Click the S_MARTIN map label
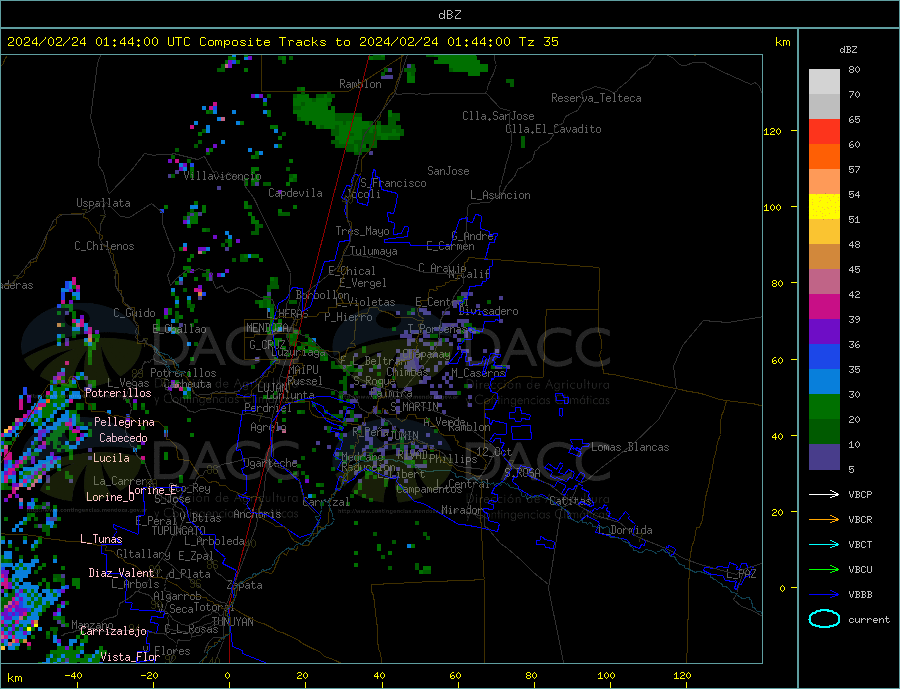The width and height of the screenshot is (900, 689). tap(414, 407)
